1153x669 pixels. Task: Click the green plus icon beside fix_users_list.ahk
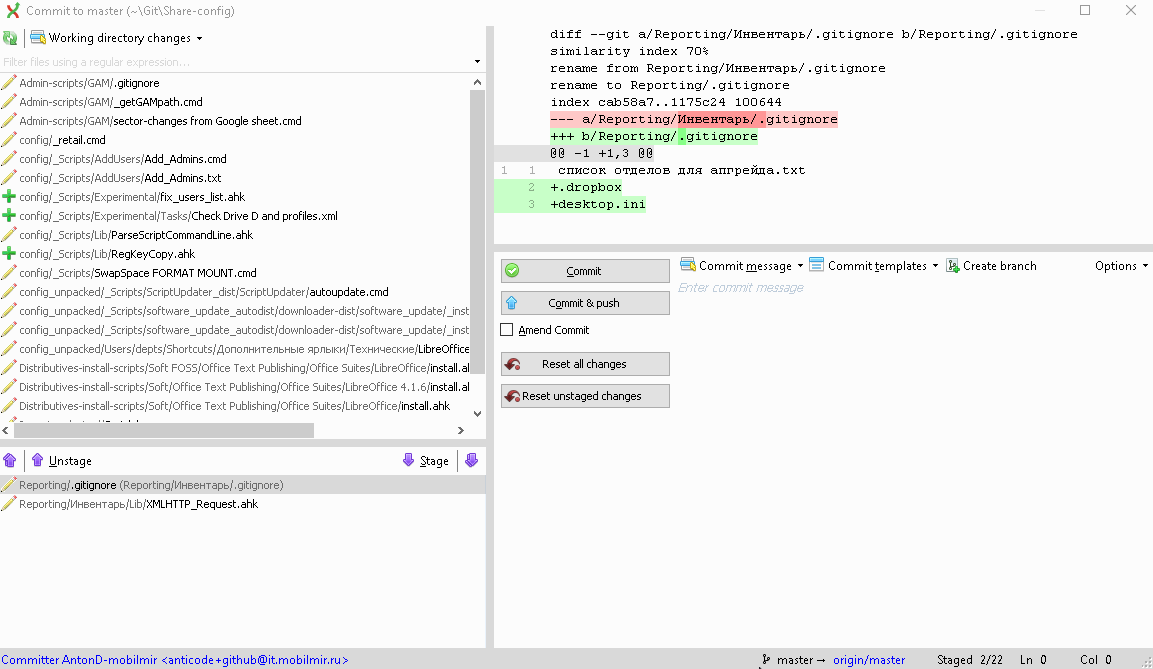point(9,197)
